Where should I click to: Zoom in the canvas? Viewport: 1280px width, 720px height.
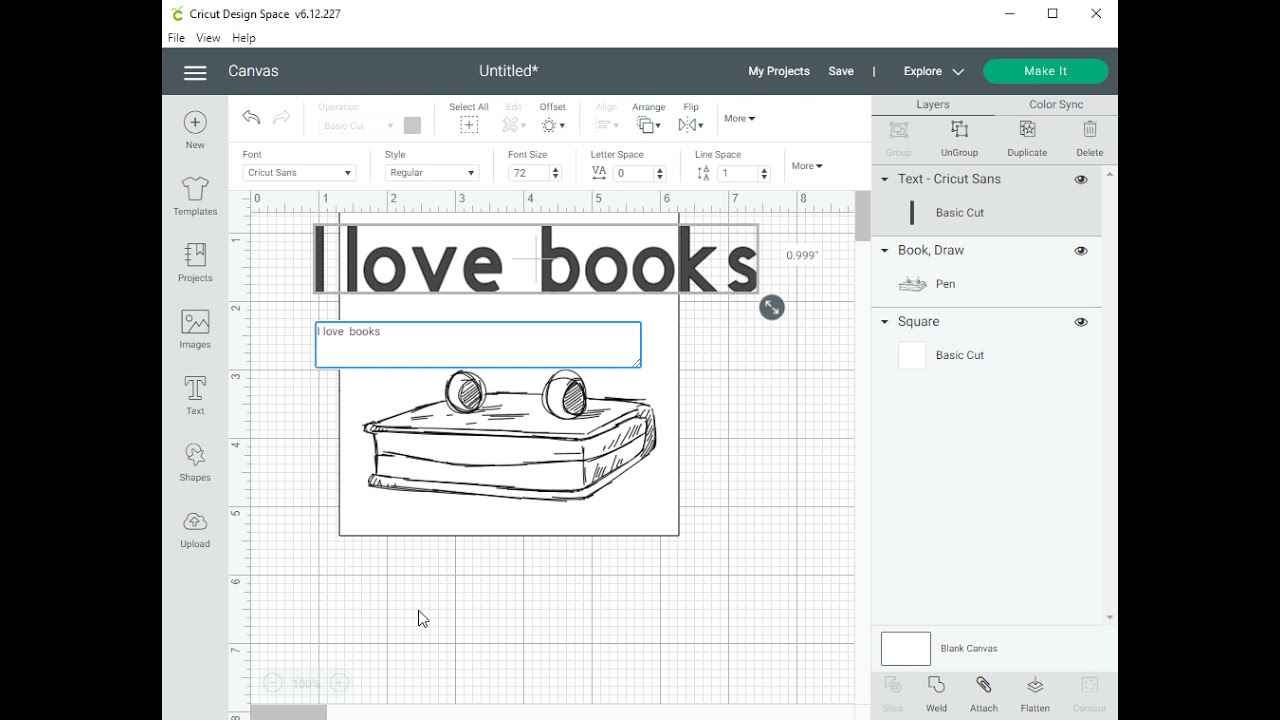pos(340,683)
